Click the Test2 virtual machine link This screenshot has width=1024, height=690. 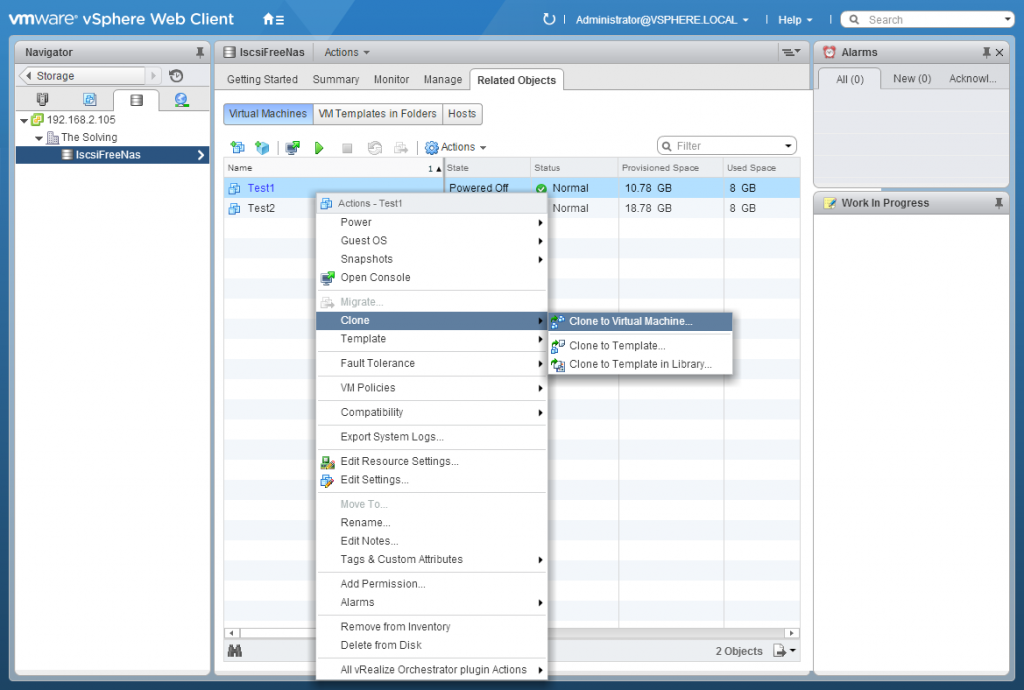point(261,208)
